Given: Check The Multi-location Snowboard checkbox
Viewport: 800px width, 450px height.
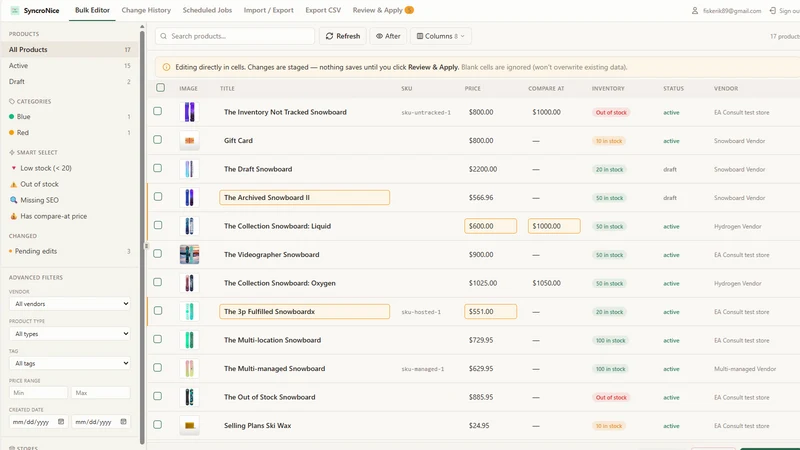Looking at the screenshot, I should (x=158, y=339).
